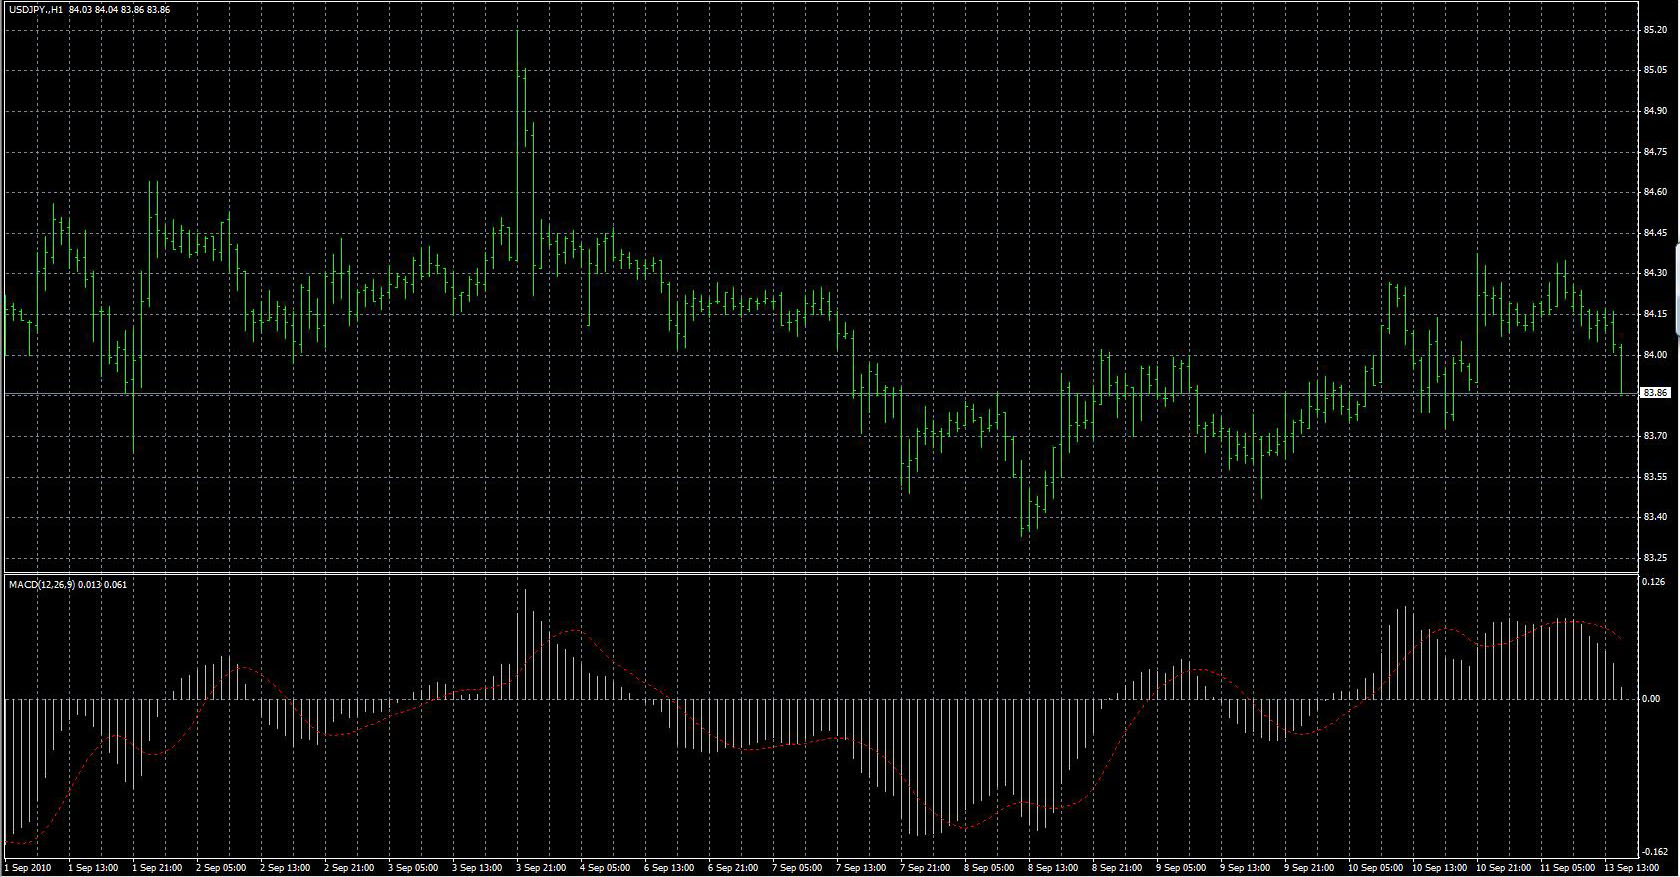1680x877 pixels.
Task: Select the 6 Sep 21:00 time label
Action: [x=733, y=868]
